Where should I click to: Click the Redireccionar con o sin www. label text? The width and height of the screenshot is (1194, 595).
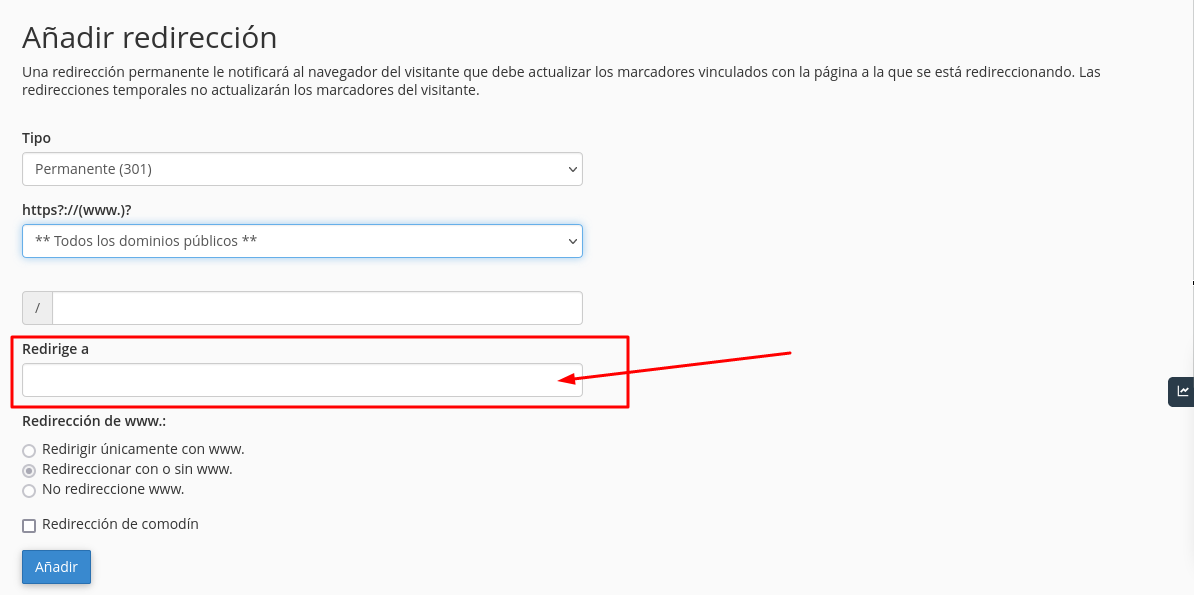(x=137, y=469)
